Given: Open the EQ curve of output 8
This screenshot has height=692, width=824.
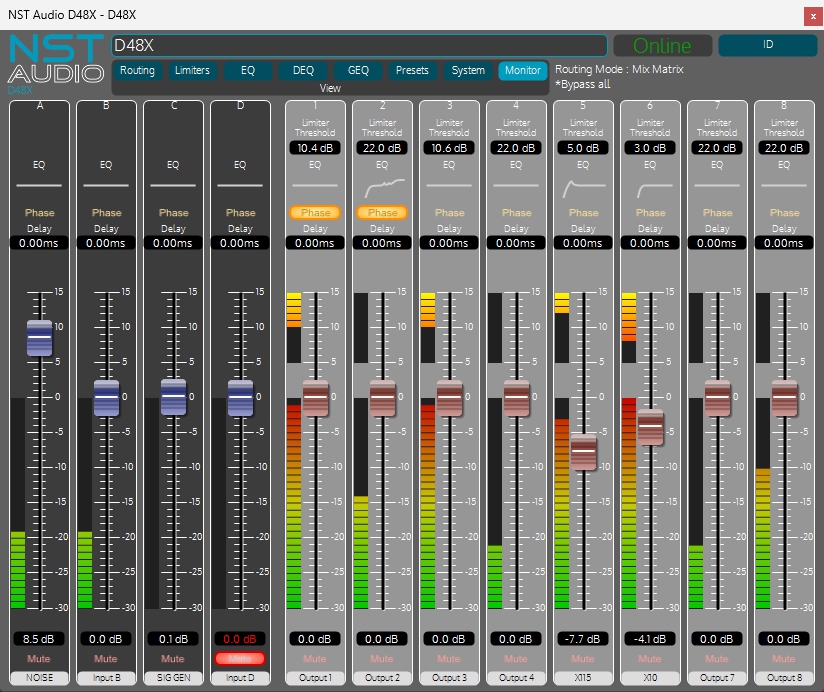Looking at the screenshot, I should [x=784, y=185].
